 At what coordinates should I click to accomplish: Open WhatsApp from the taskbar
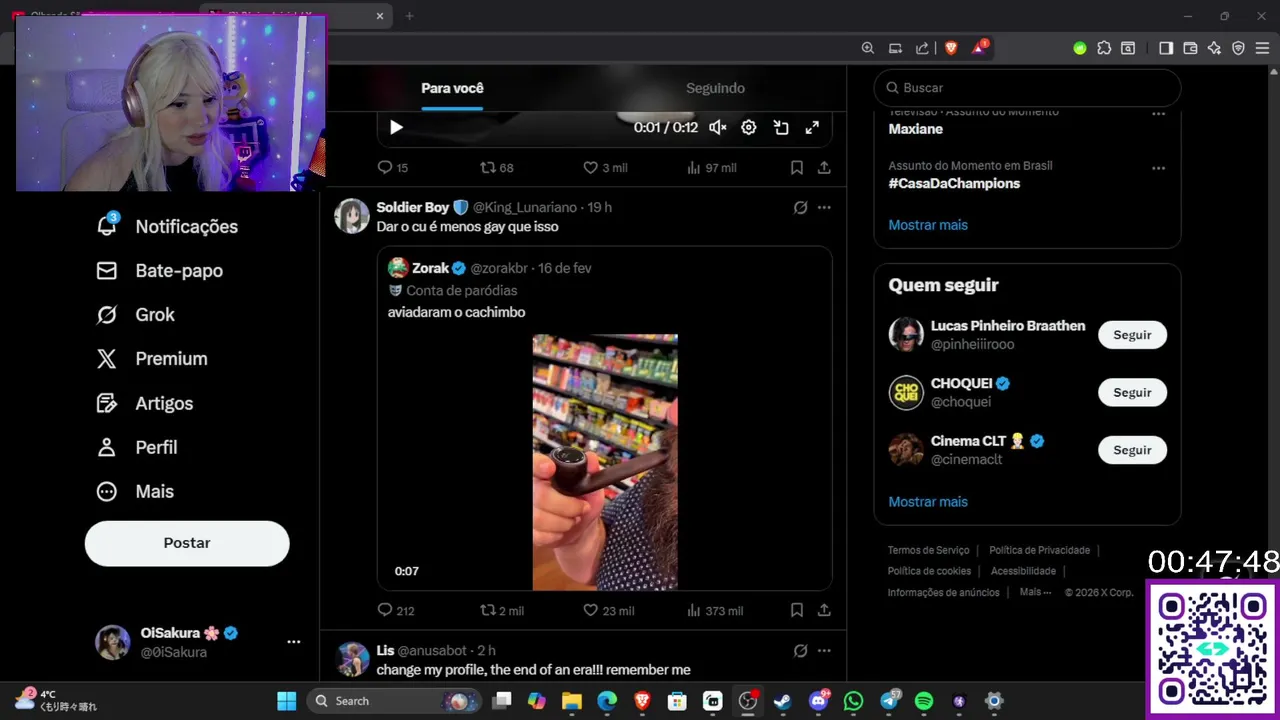point(853,701)
